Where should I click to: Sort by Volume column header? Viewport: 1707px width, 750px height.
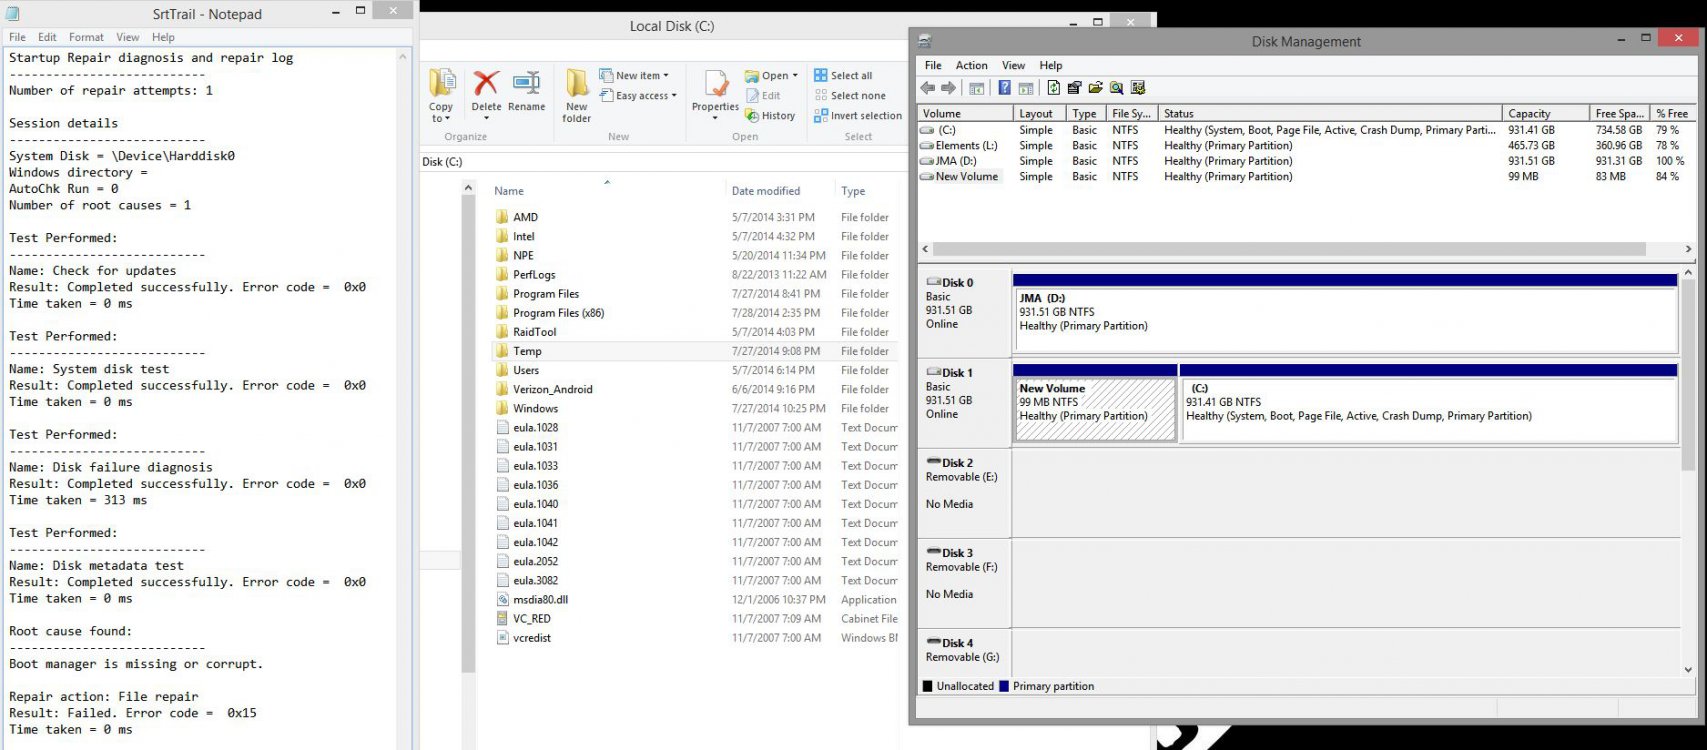click(x=965, y=114)
